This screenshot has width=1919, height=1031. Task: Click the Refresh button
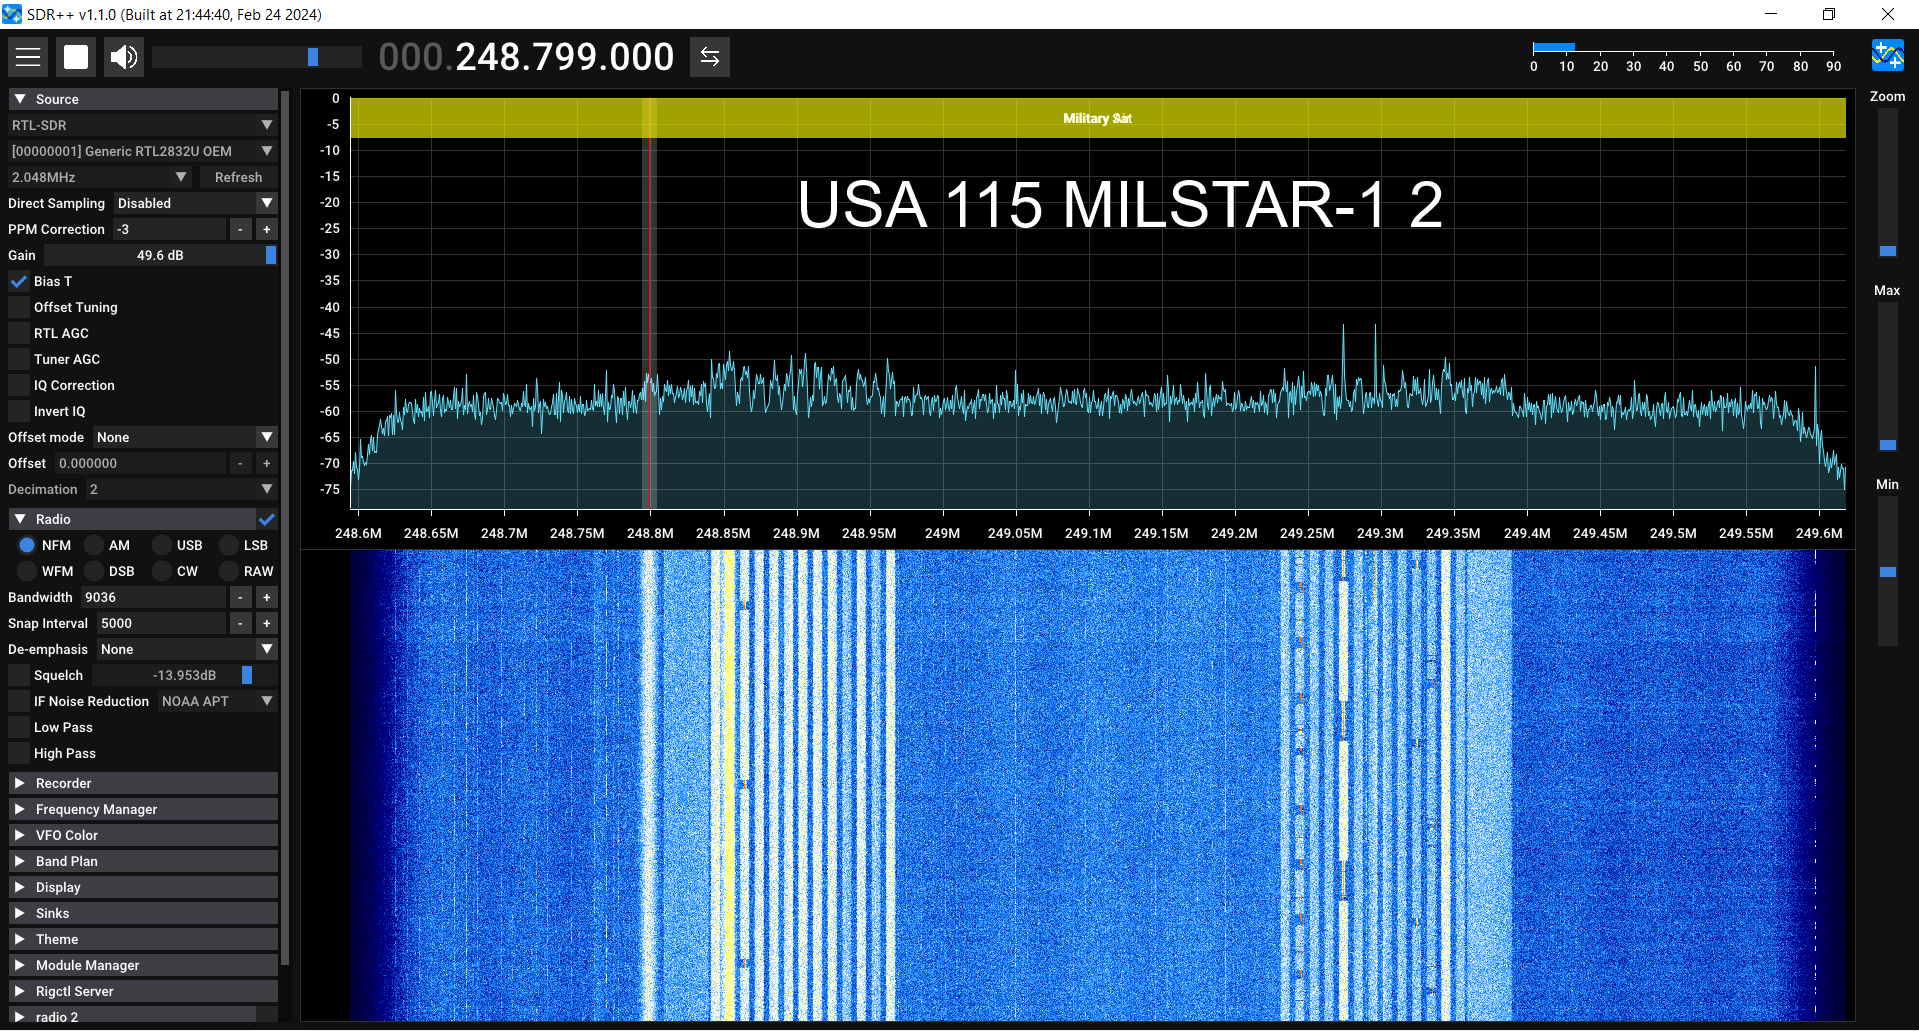pos(238,177)
